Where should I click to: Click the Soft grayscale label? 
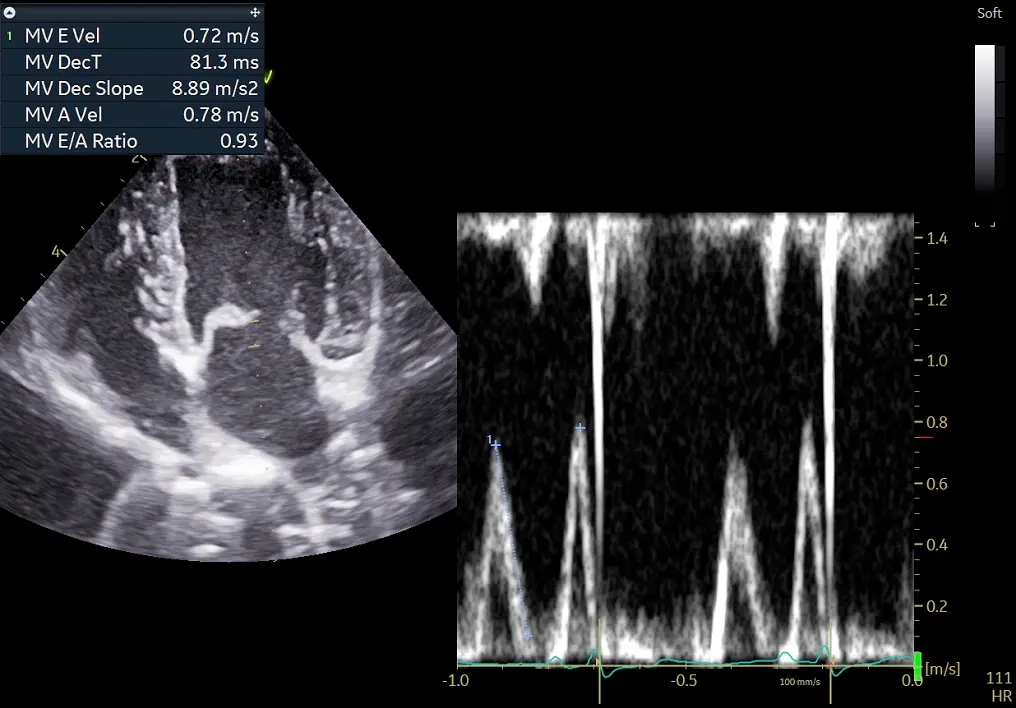(x=989, y=13)
